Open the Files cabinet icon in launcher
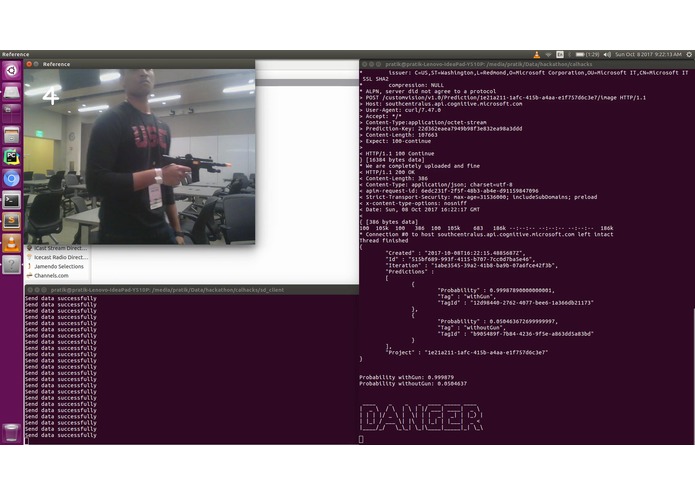 [12, 135]
